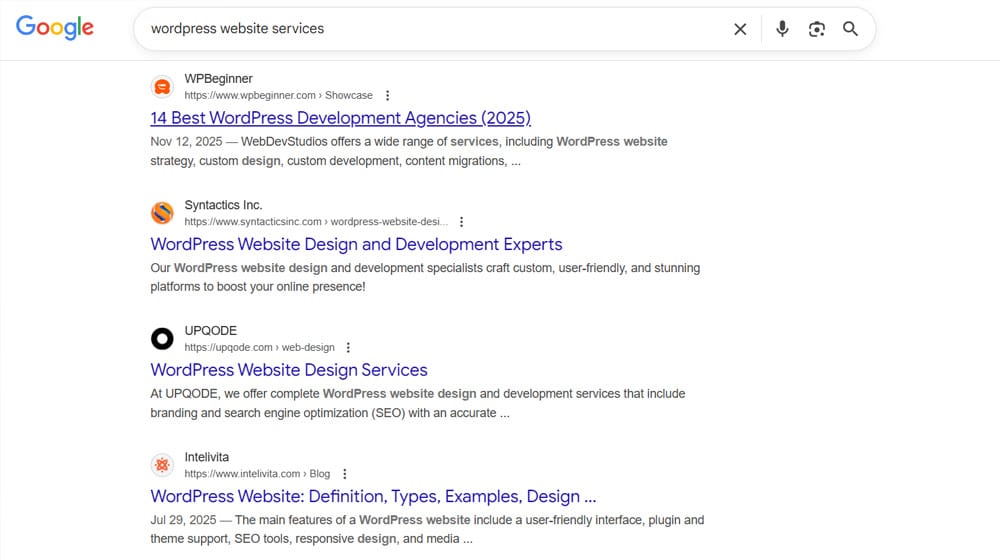Open 'WordPress Website Design Services' link
This screenshot has width=1000, height=560.
point(289,370)
